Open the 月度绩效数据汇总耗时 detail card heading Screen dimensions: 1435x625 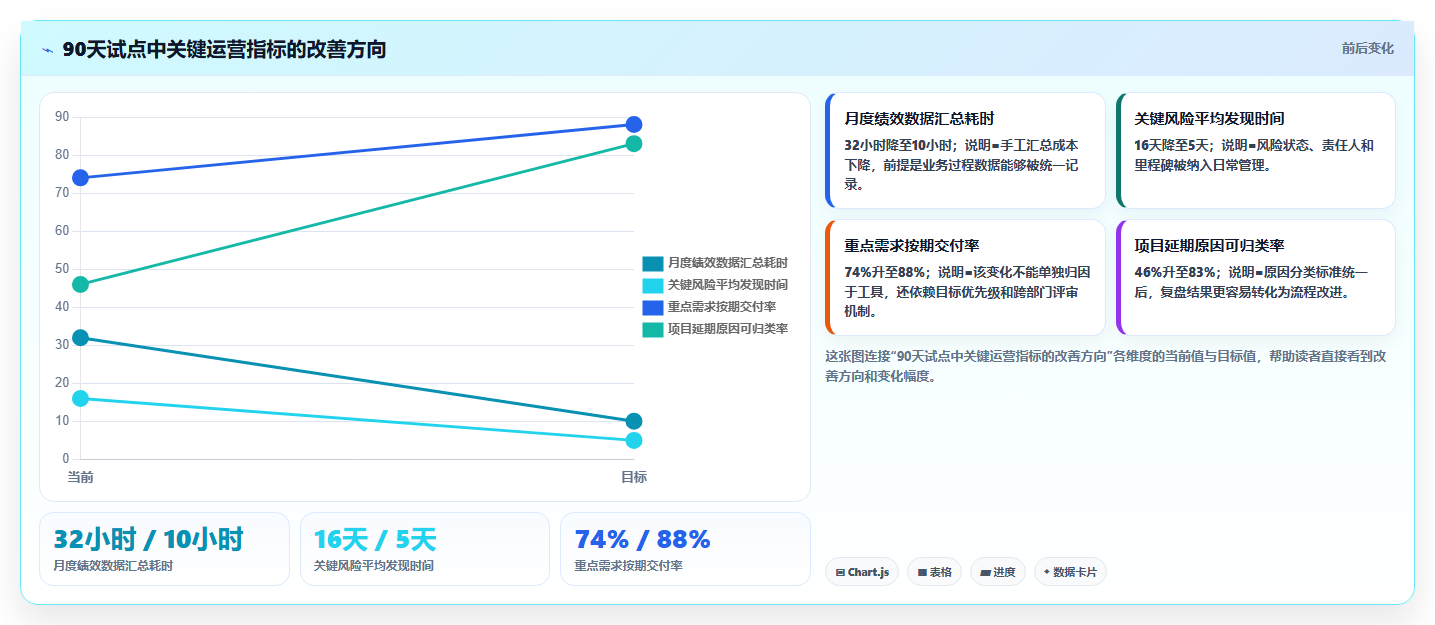tap(919, 118)
